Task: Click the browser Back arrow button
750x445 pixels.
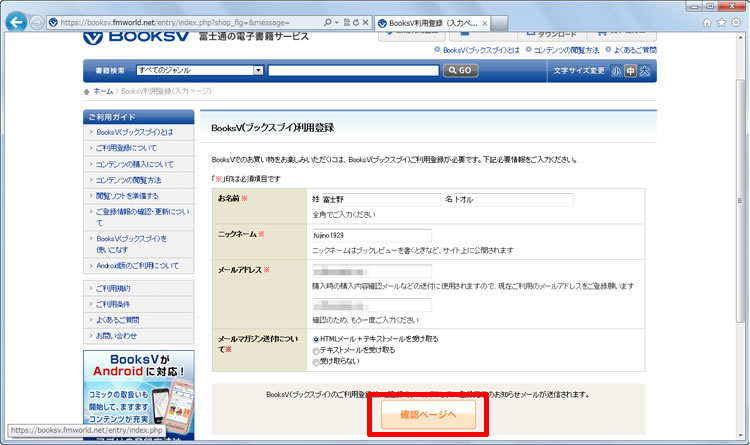Action: coord(16,22)
